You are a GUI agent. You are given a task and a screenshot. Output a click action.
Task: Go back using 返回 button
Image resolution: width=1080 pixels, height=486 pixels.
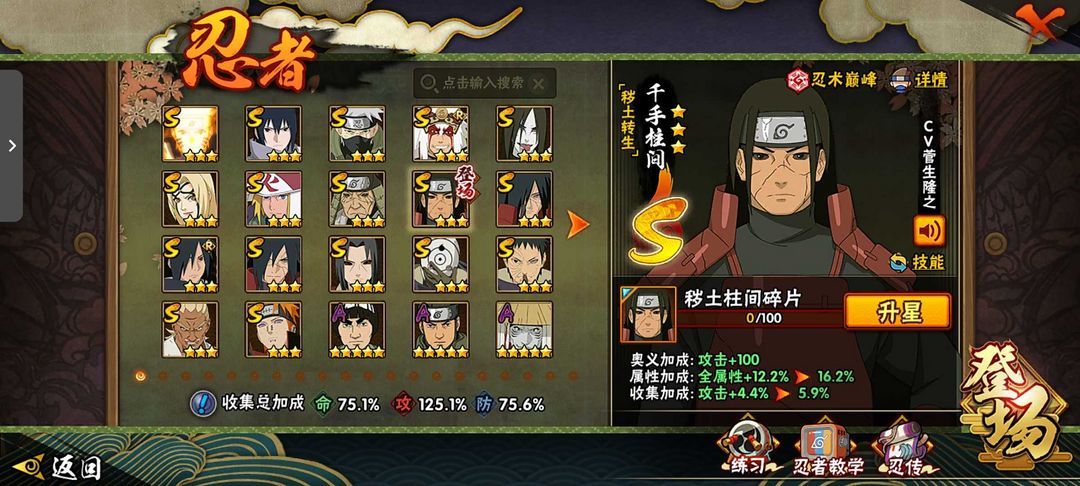58,468
